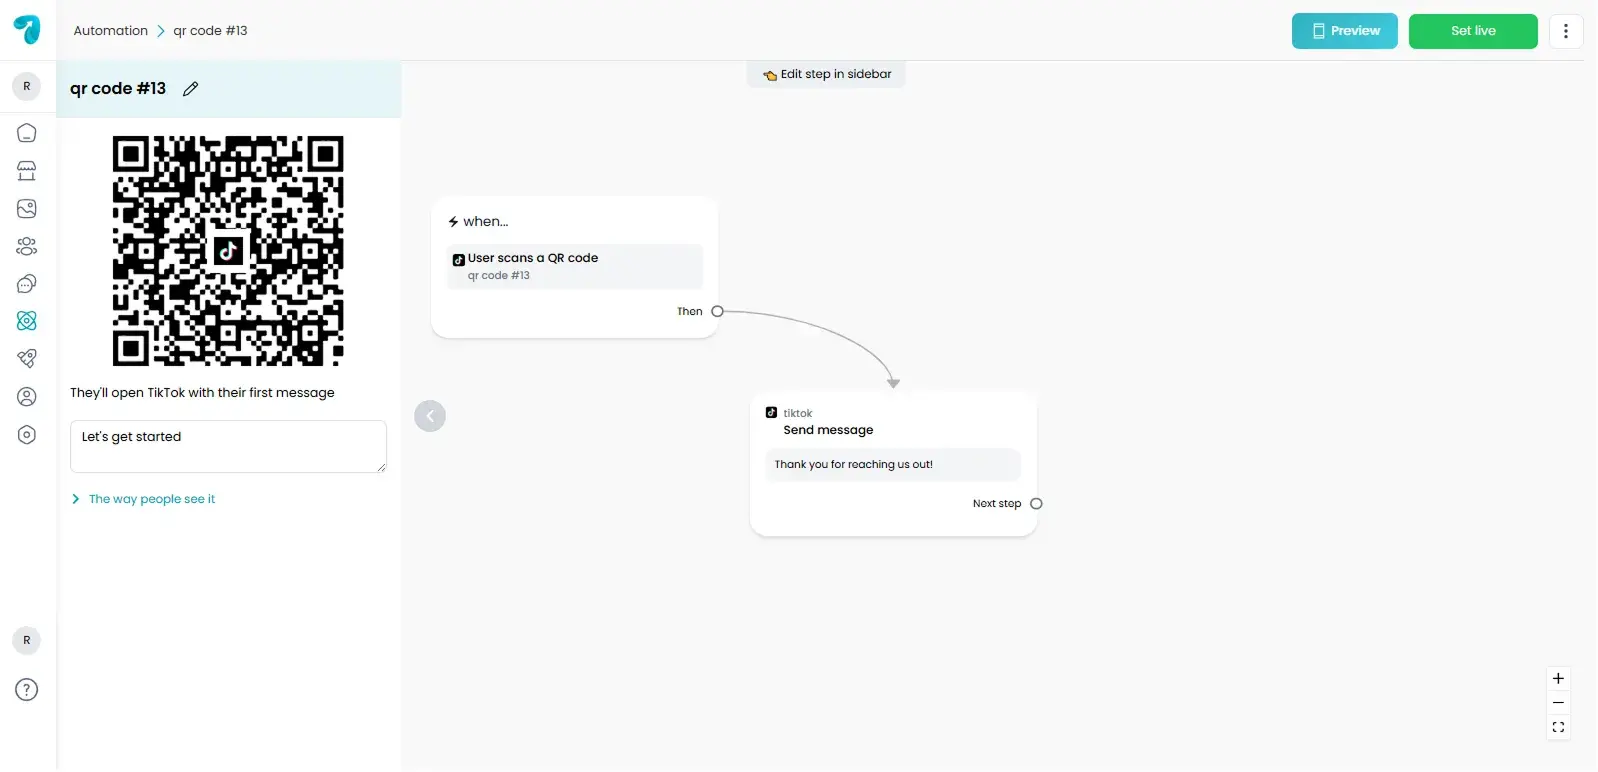Select the 'User scans a QR code' trigger
Viewport: 1598px width, 772px height.
[x=574, y=266]
